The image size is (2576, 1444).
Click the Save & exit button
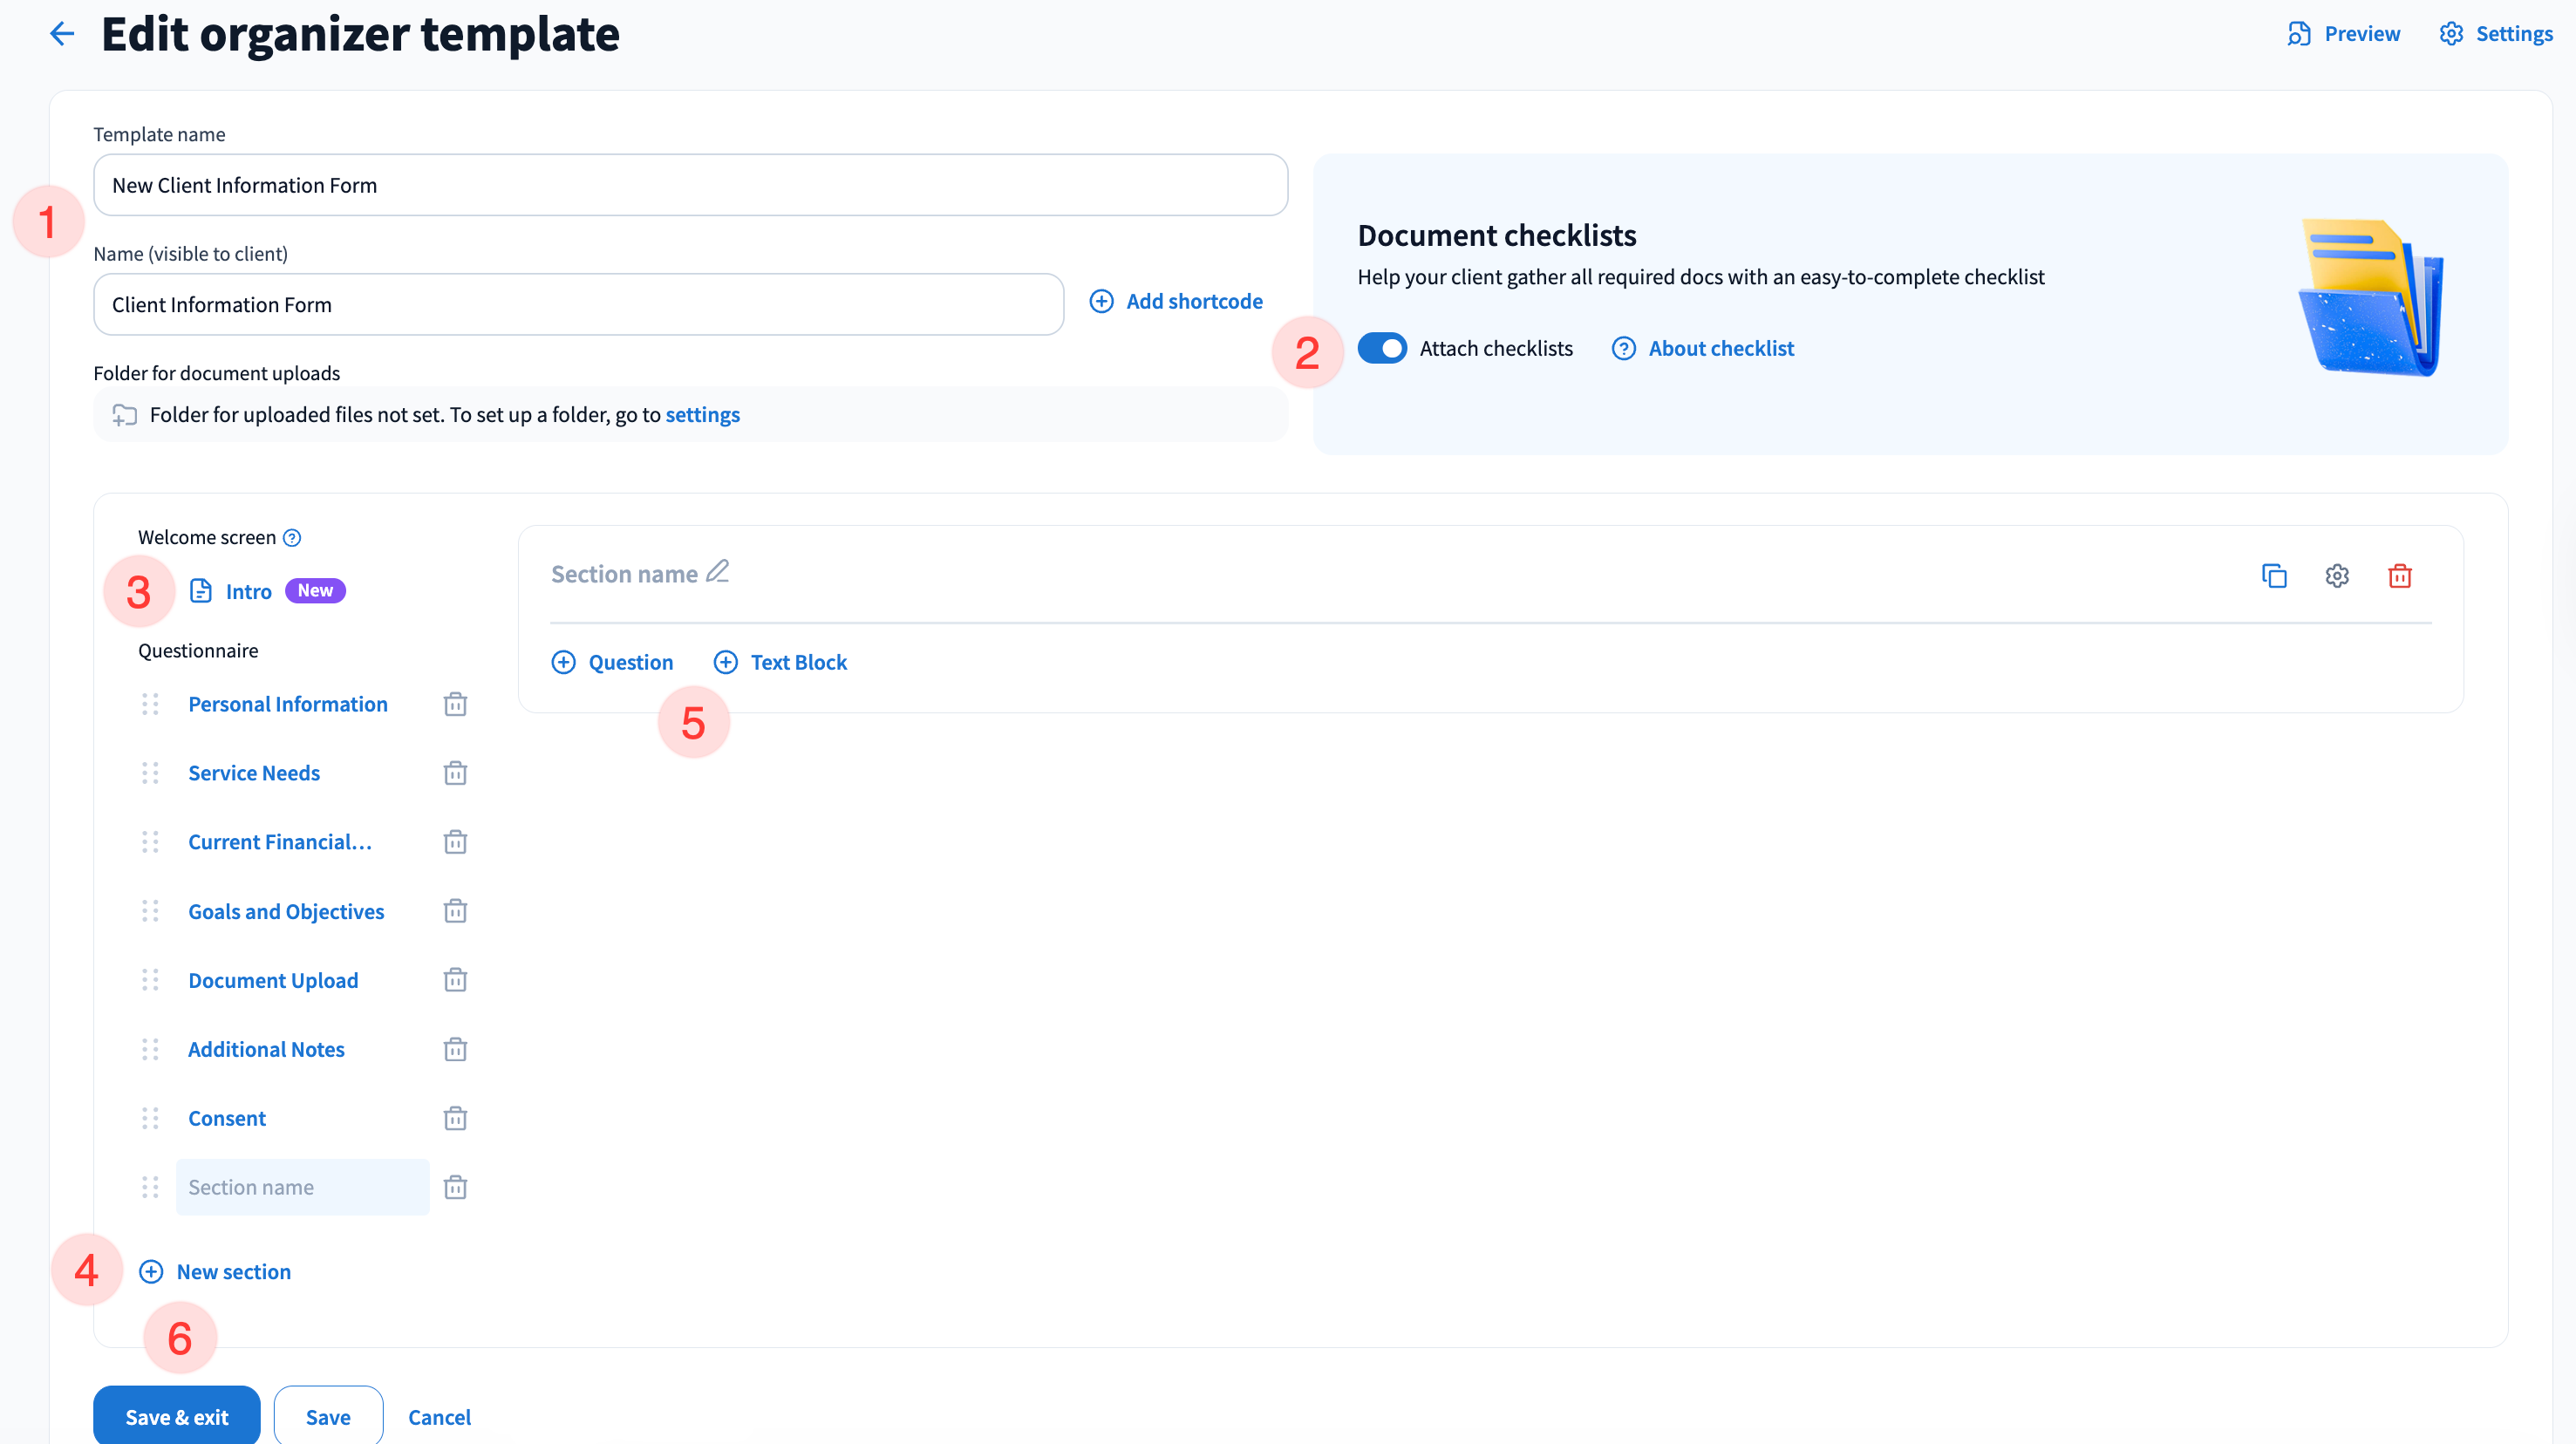pos(177,1417)
